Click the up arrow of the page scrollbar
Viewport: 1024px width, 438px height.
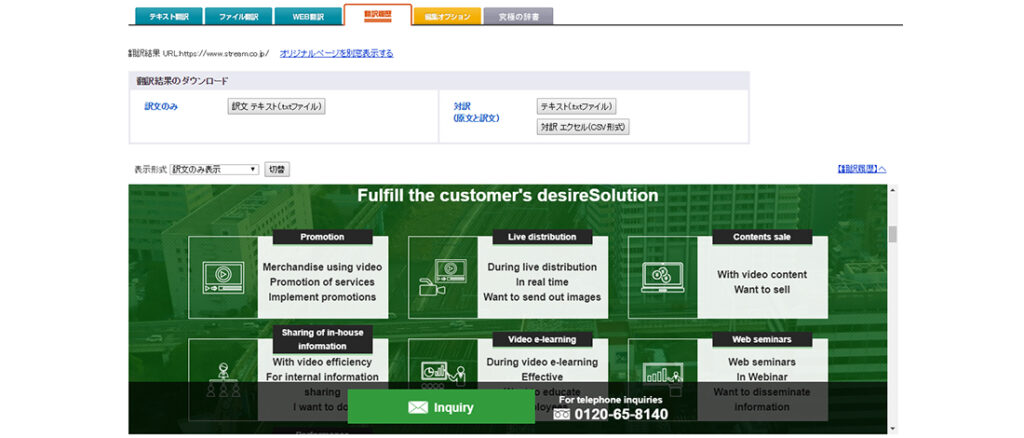pos(893,189)
